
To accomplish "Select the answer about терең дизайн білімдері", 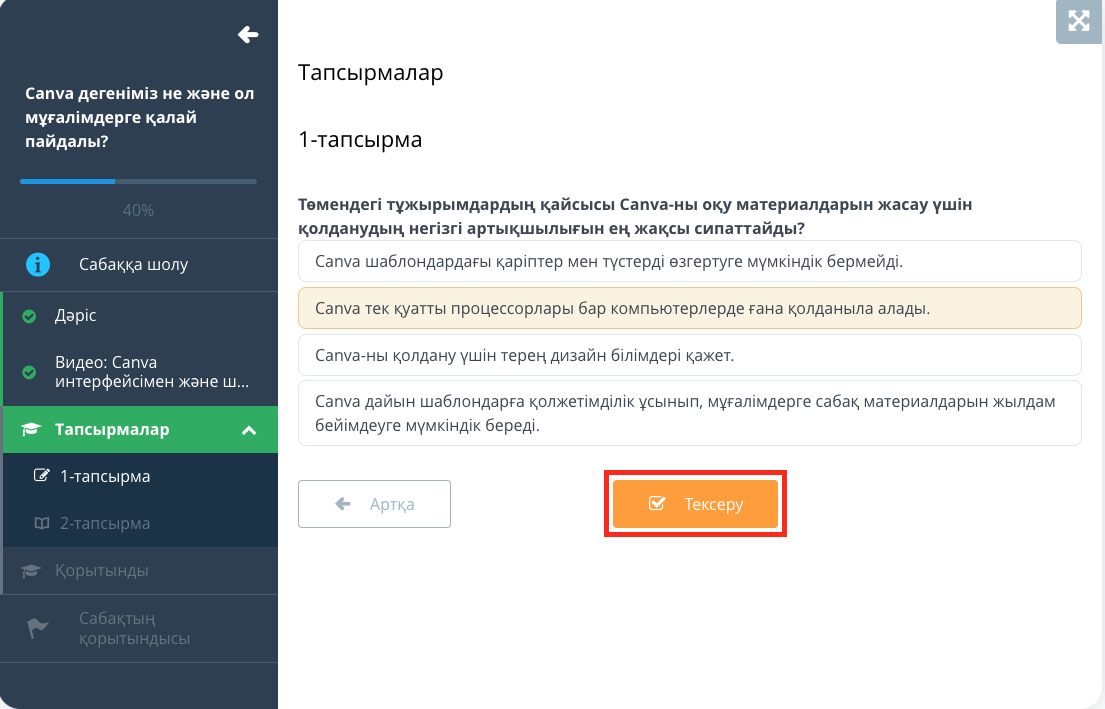I will pos(689,355).
